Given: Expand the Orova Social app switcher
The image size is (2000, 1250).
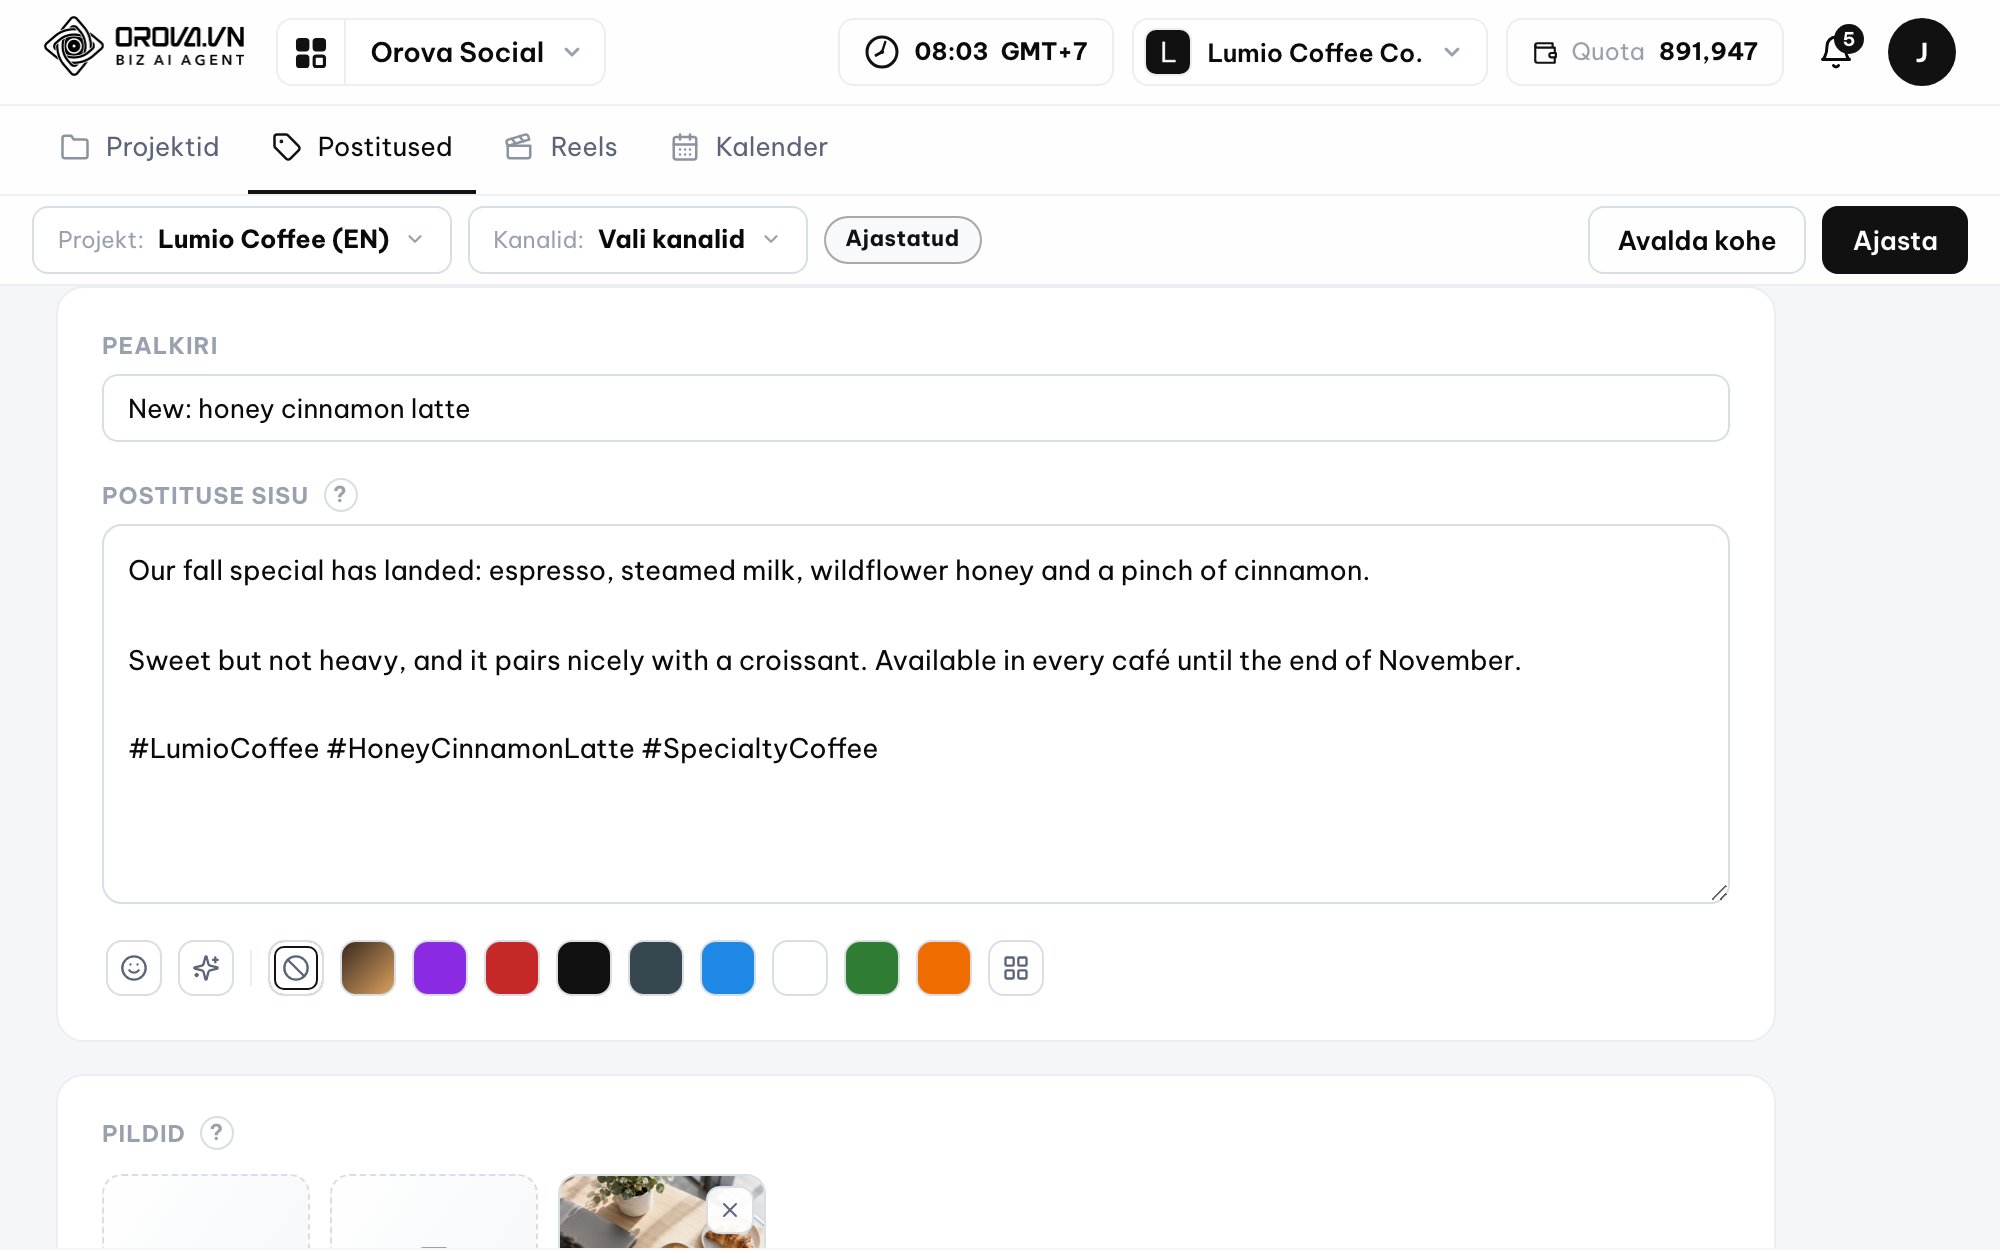Looking at the screenshot, I should 475,52.
